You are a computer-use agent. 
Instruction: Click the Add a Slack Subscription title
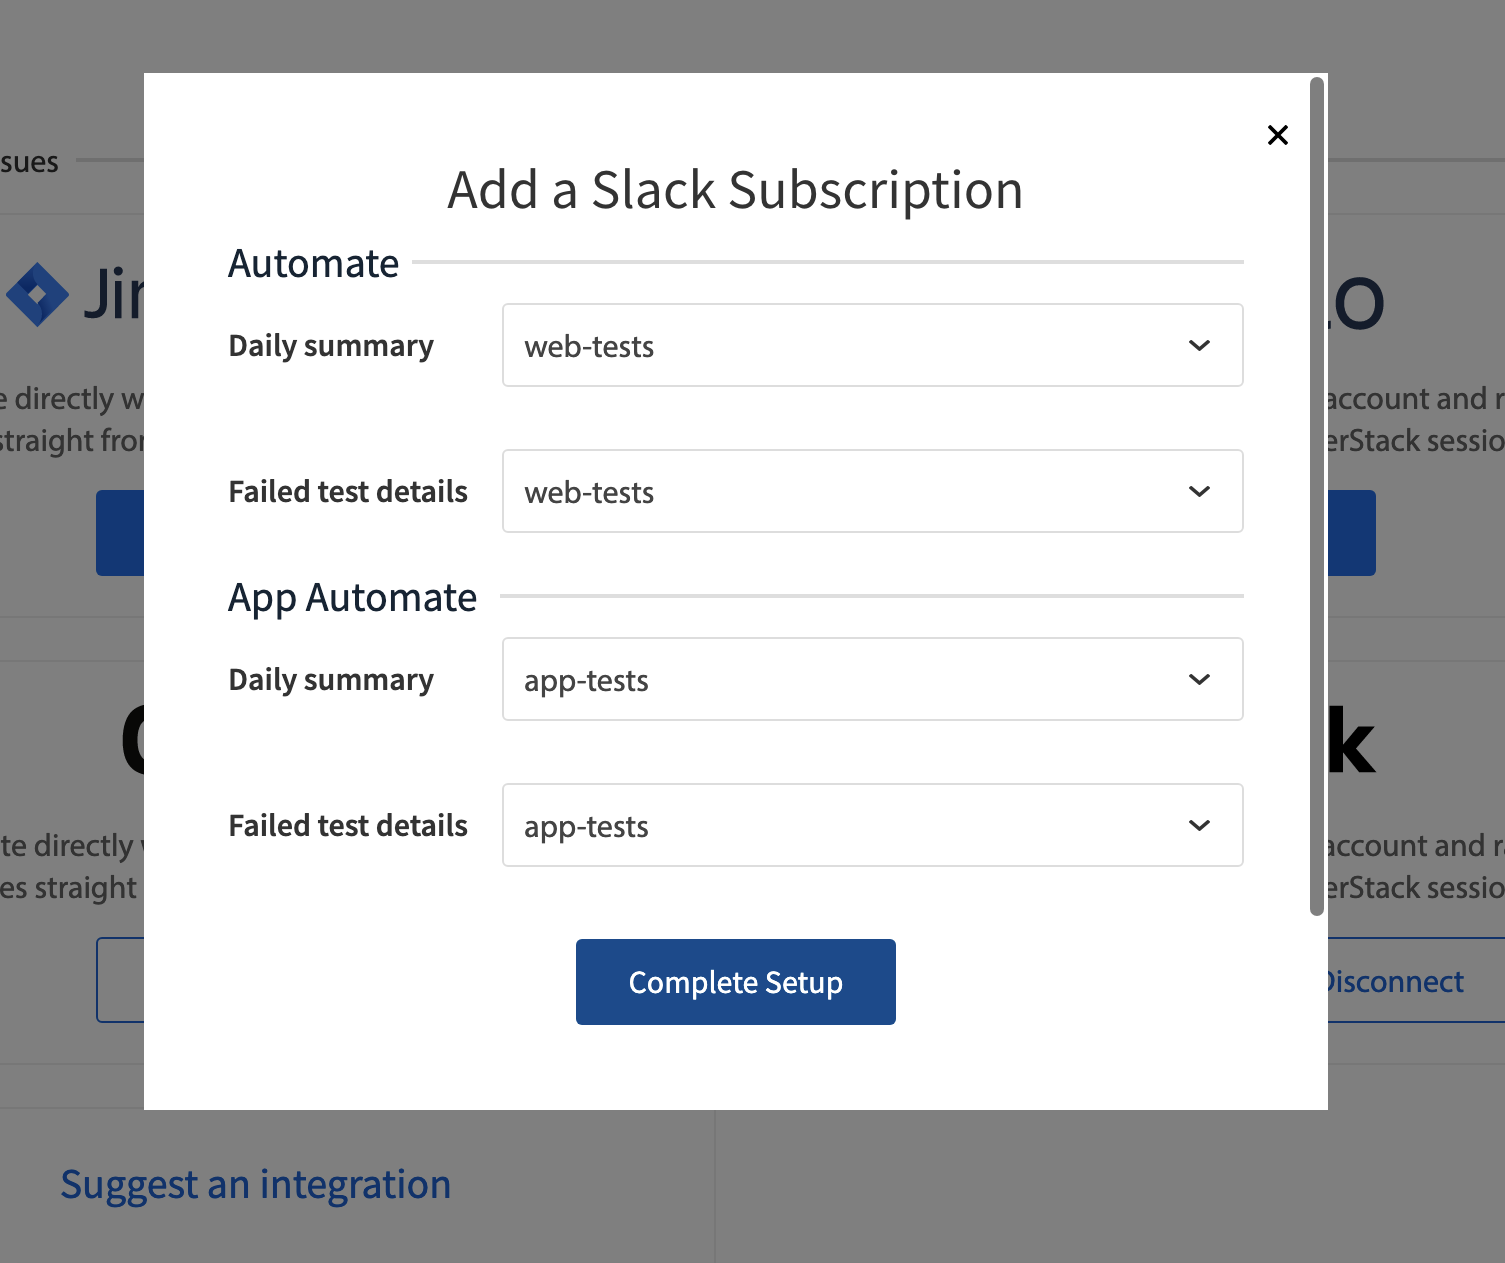tap(735, 189)
